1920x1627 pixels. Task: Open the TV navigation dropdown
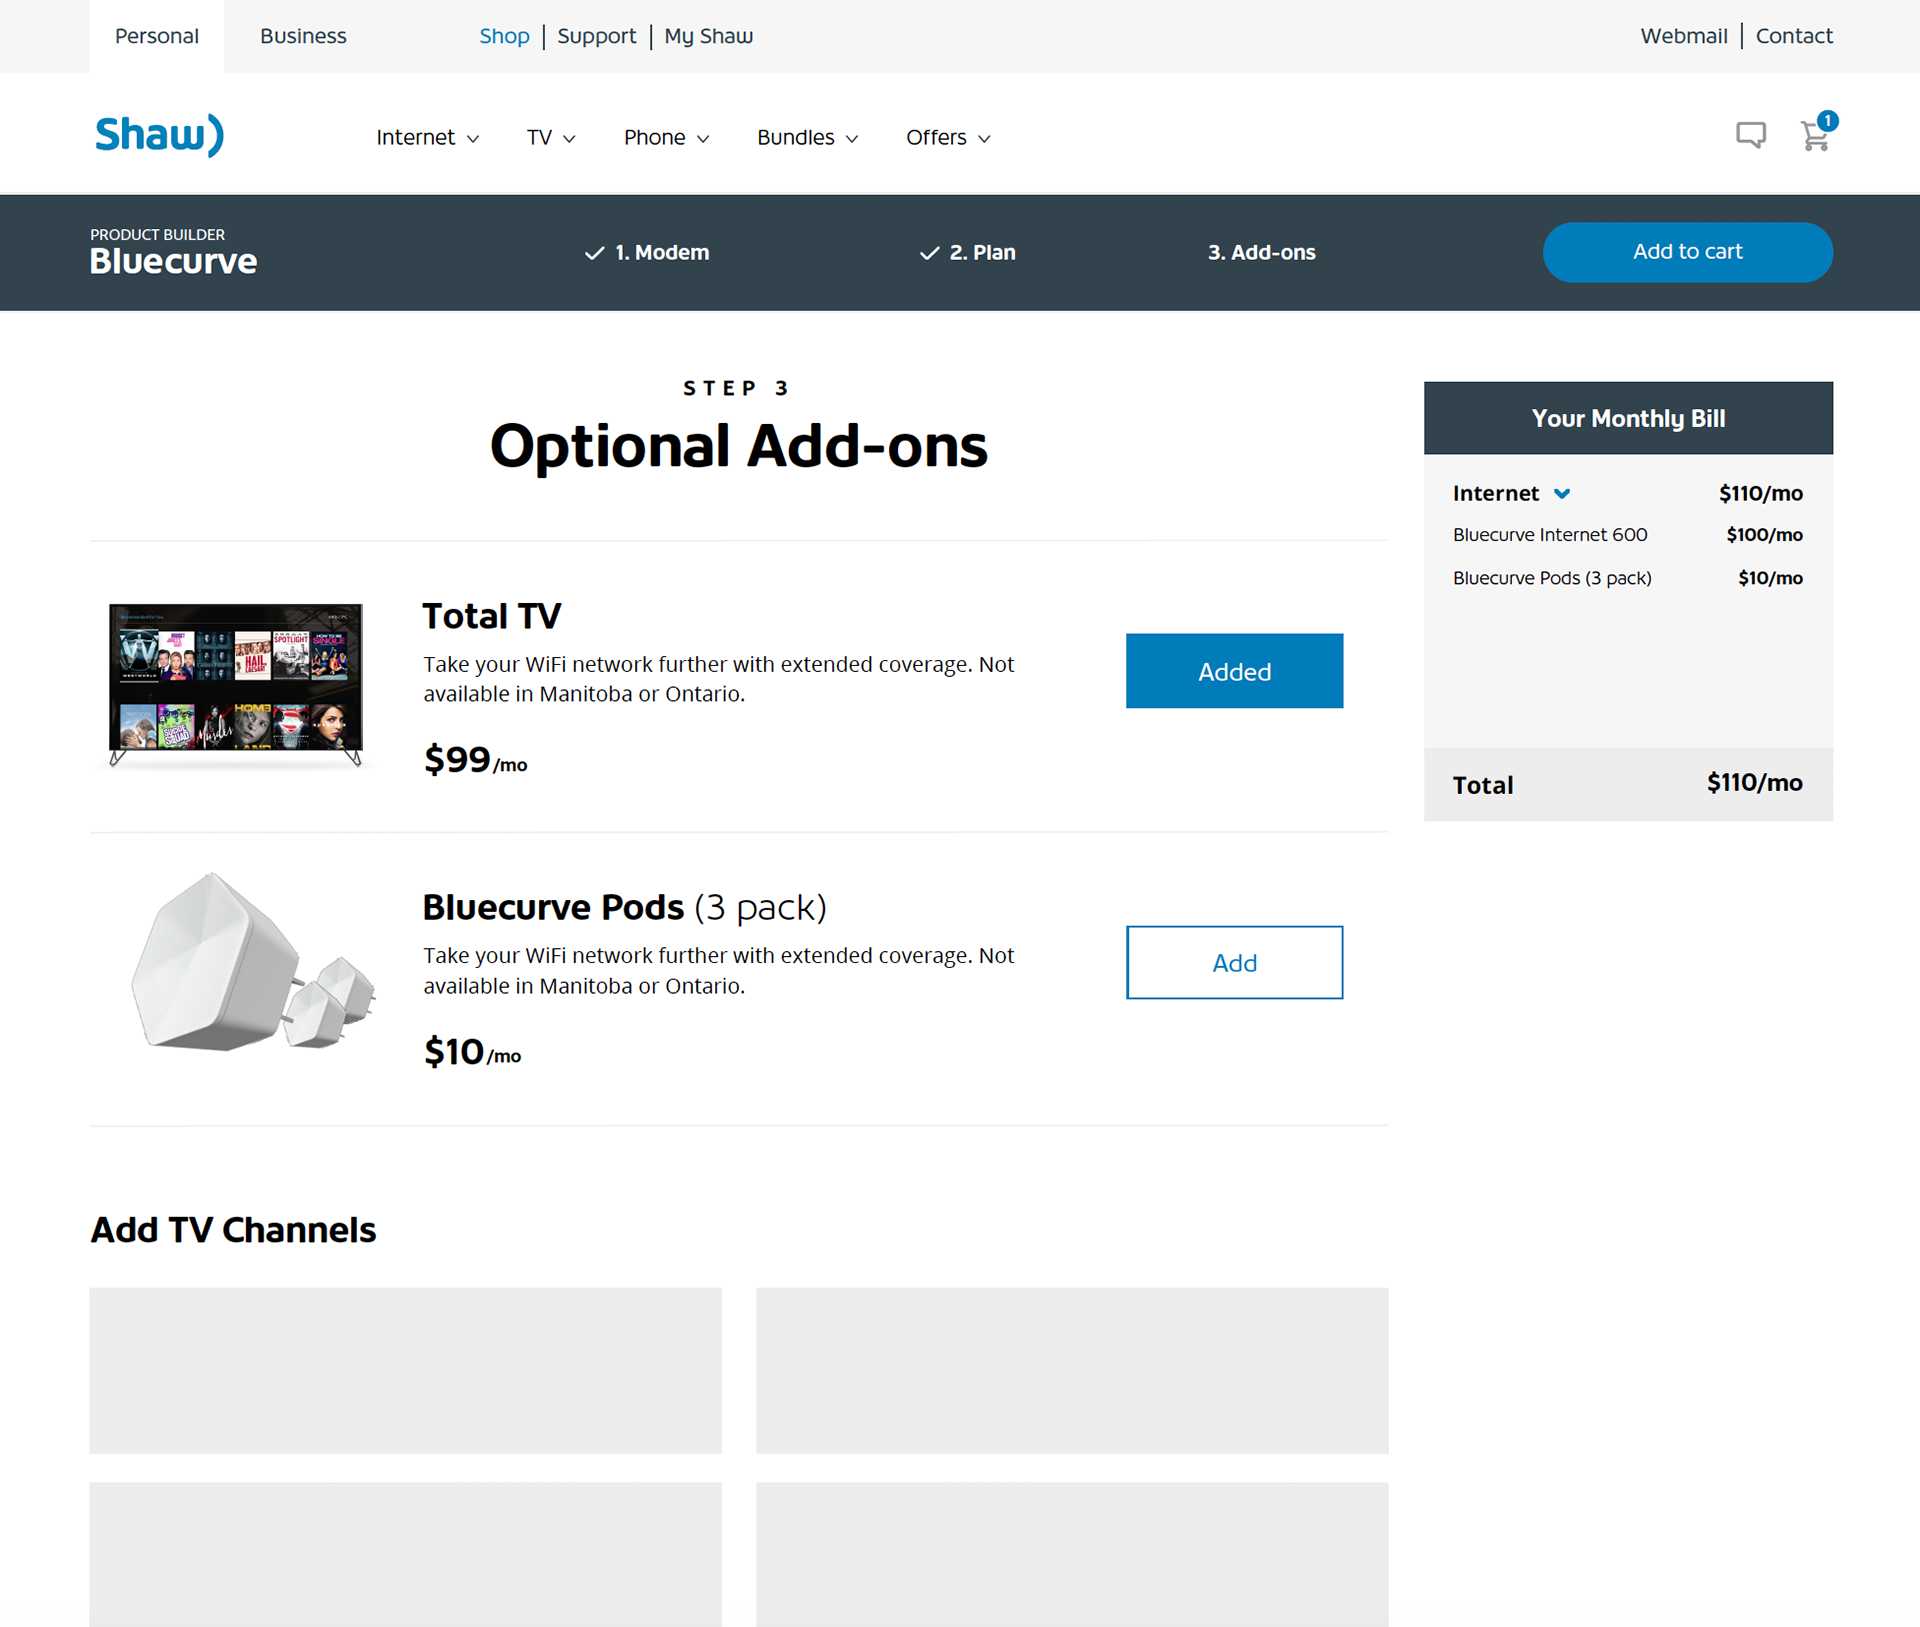pyautogui.click(x=551, y=138)
